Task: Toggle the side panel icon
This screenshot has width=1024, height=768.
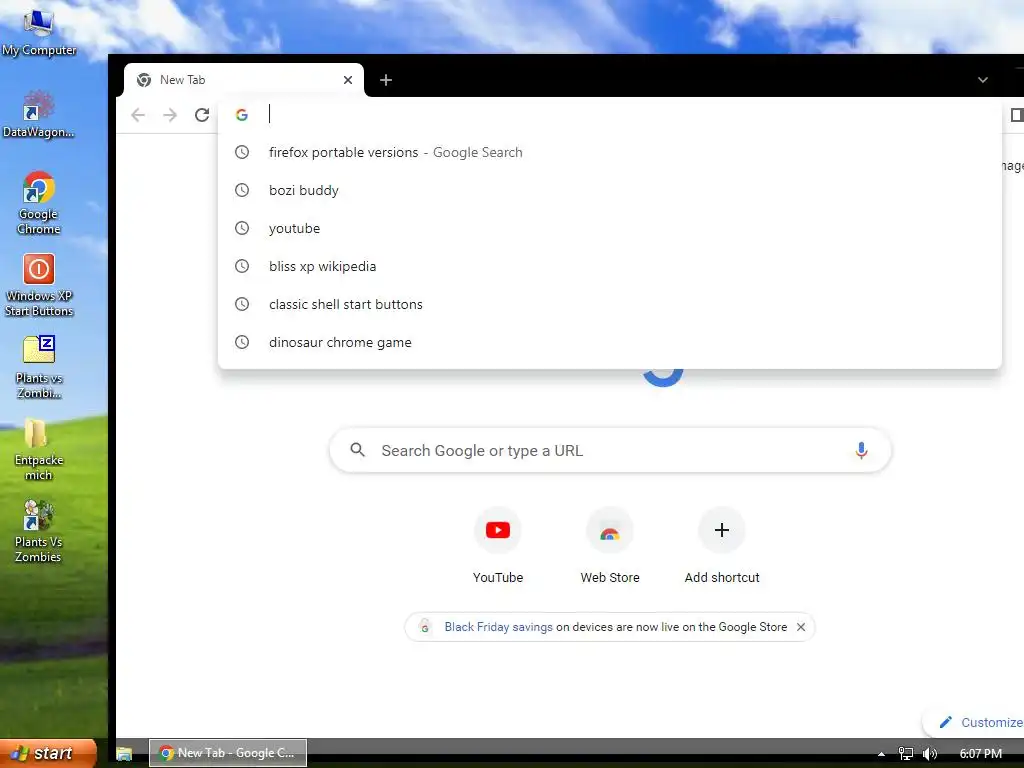Action: coord(1016,115)
